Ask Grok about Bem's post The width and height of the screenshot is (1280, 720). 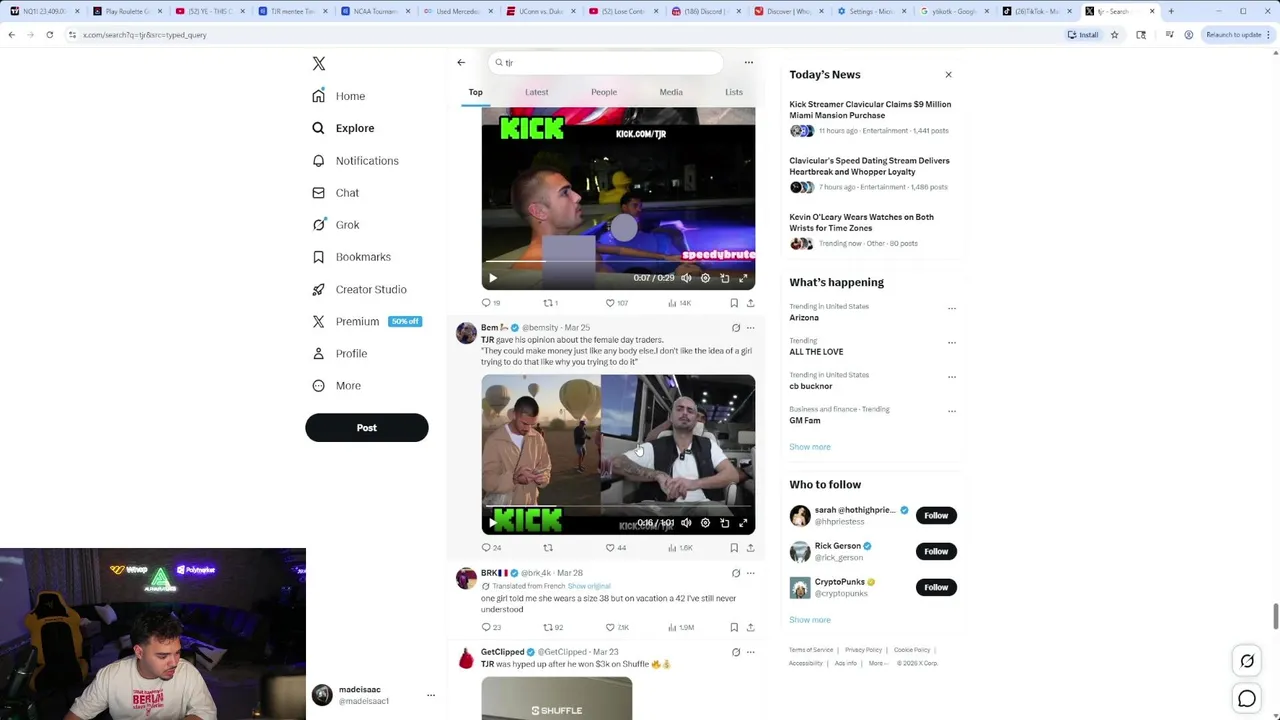[735, 328]
